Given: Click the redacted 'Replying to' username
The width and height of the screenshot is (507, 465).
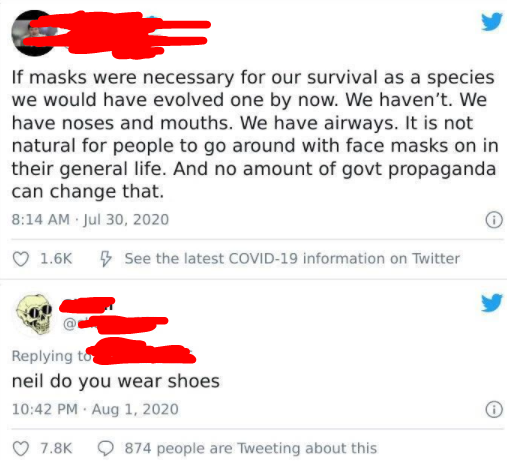Looking at the screenshot, I should tap(142, 352).
